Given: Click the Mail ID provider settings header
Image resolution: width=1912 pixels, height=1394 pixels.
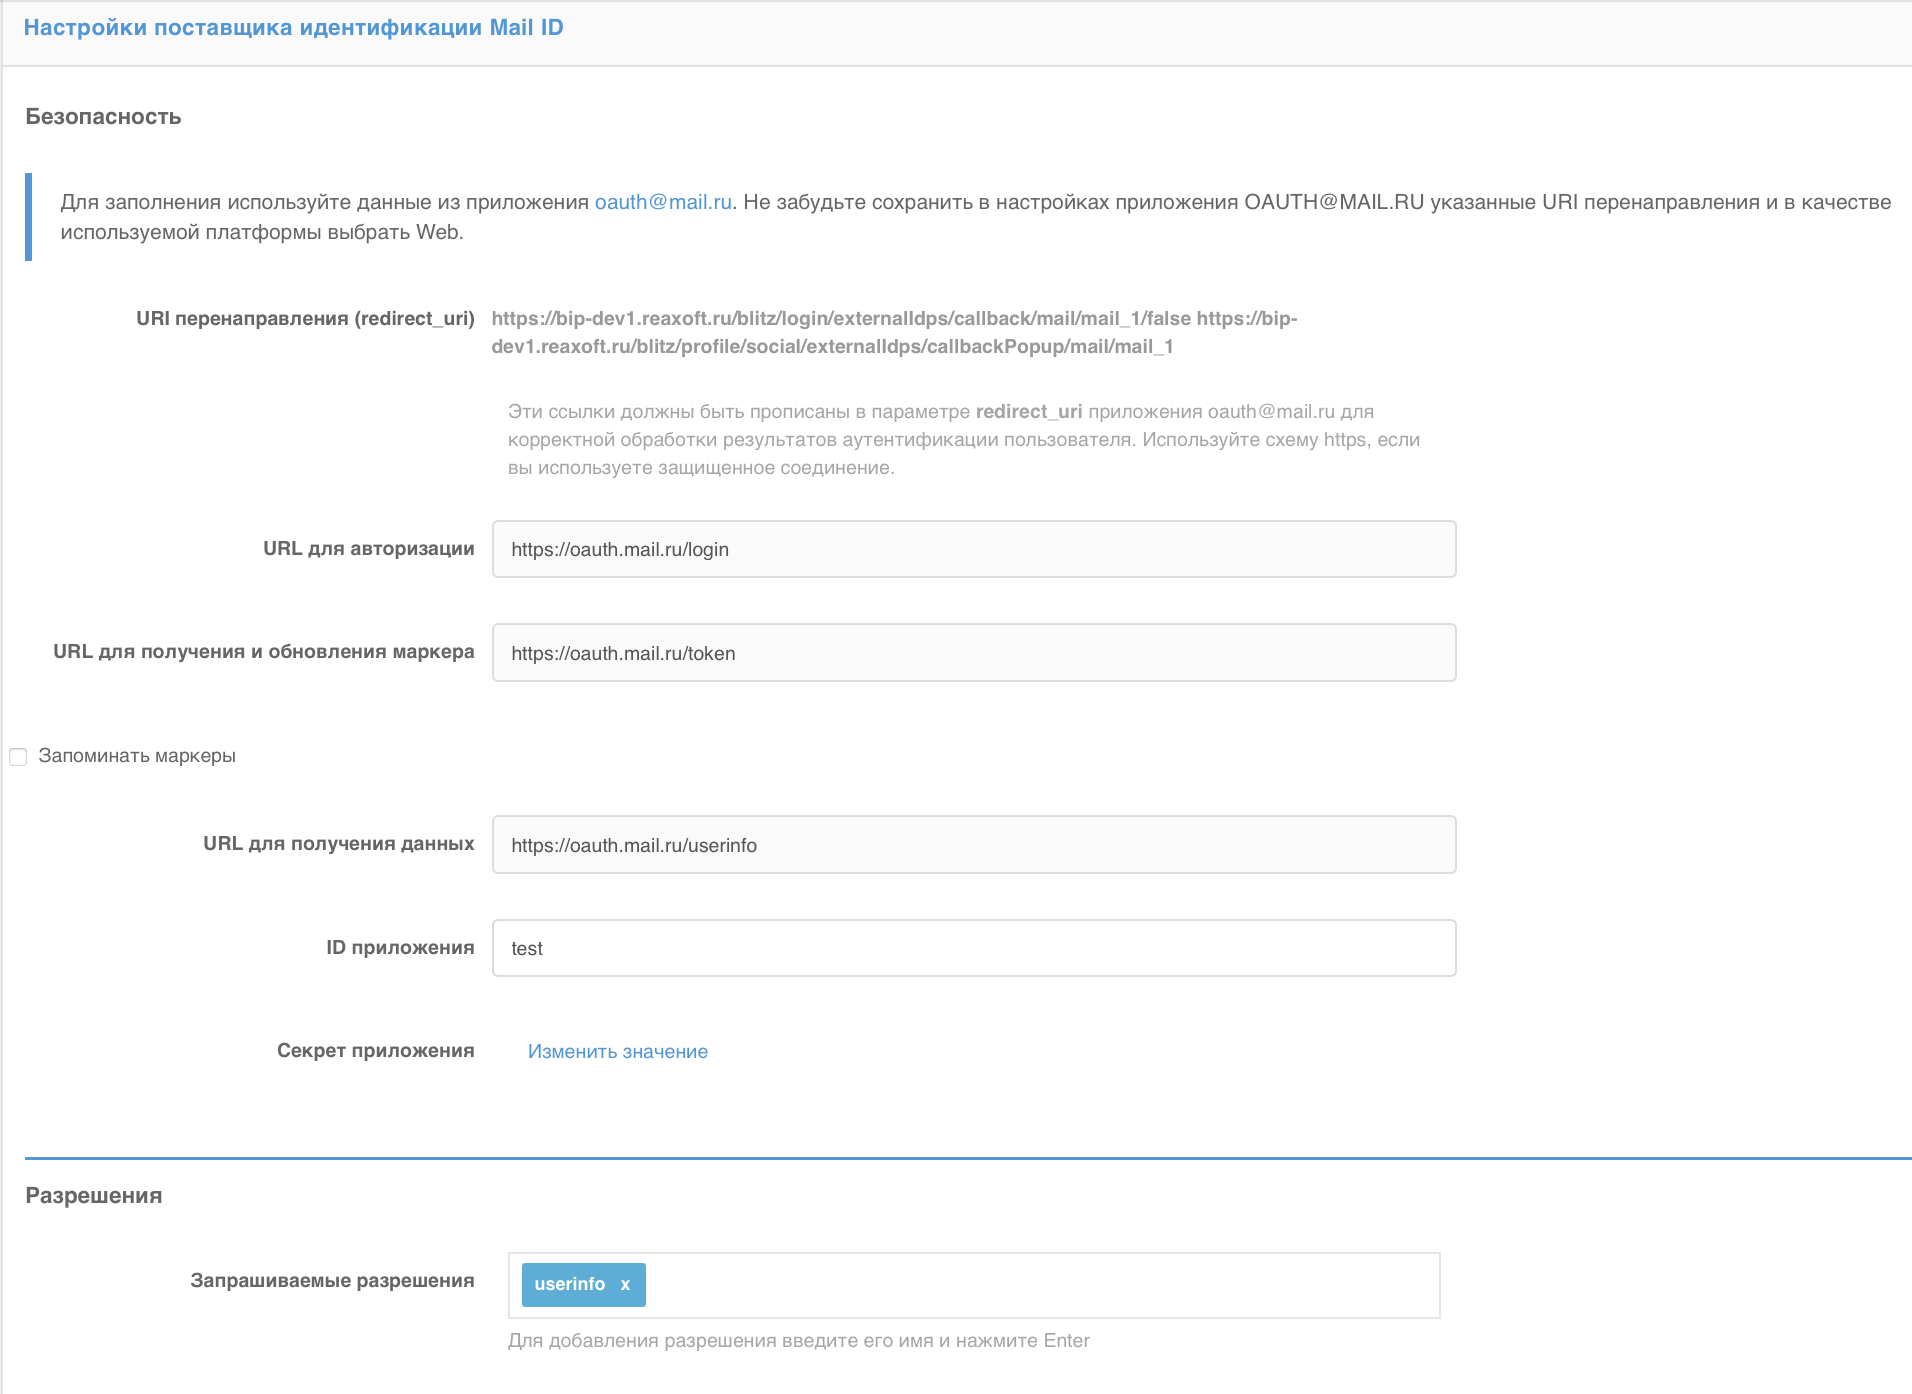Looking at the screenshot, I should click(x=293, y=28).
